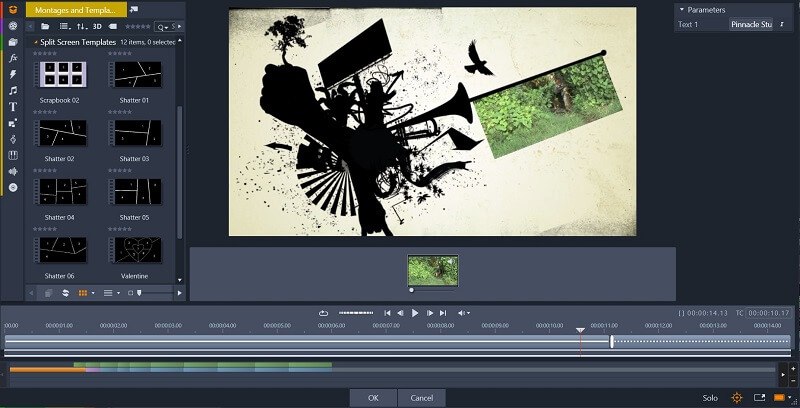Click the undock preview window icon
Image resolution: width=800 pixels, height=408 pixels.
point(759,397)
